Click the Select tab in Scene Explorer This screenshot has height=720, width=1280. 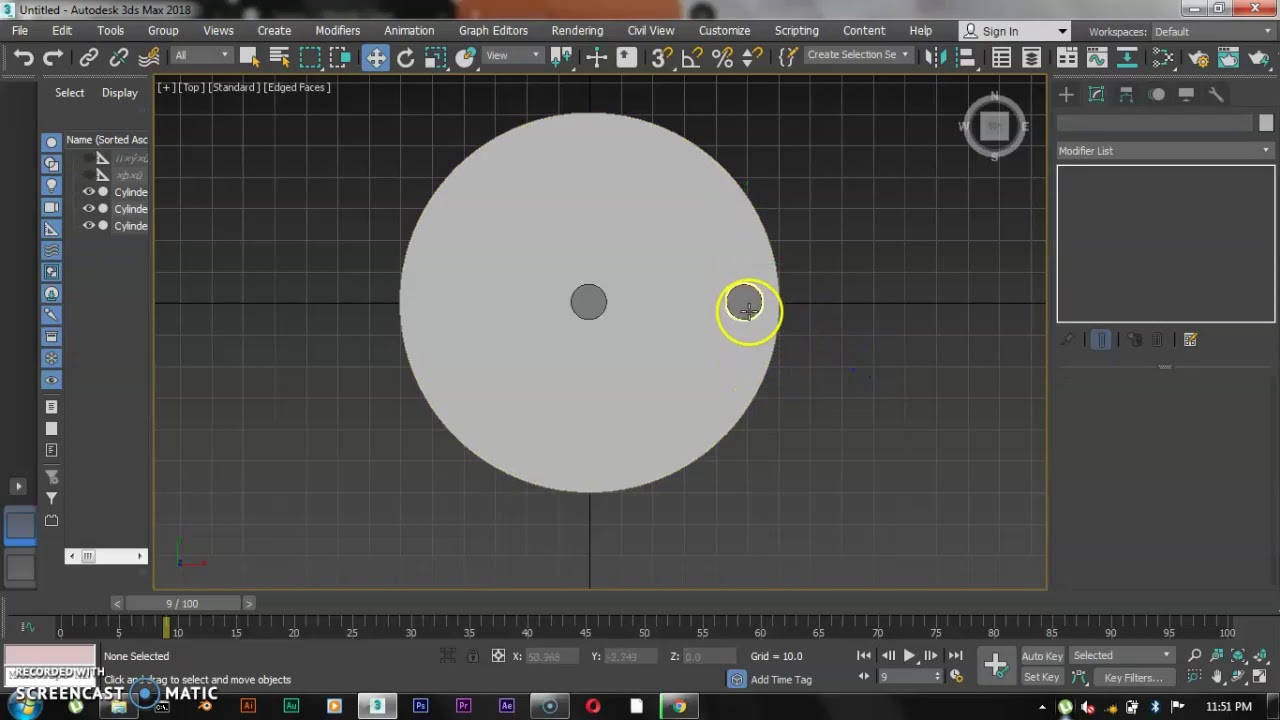point(69,93)
